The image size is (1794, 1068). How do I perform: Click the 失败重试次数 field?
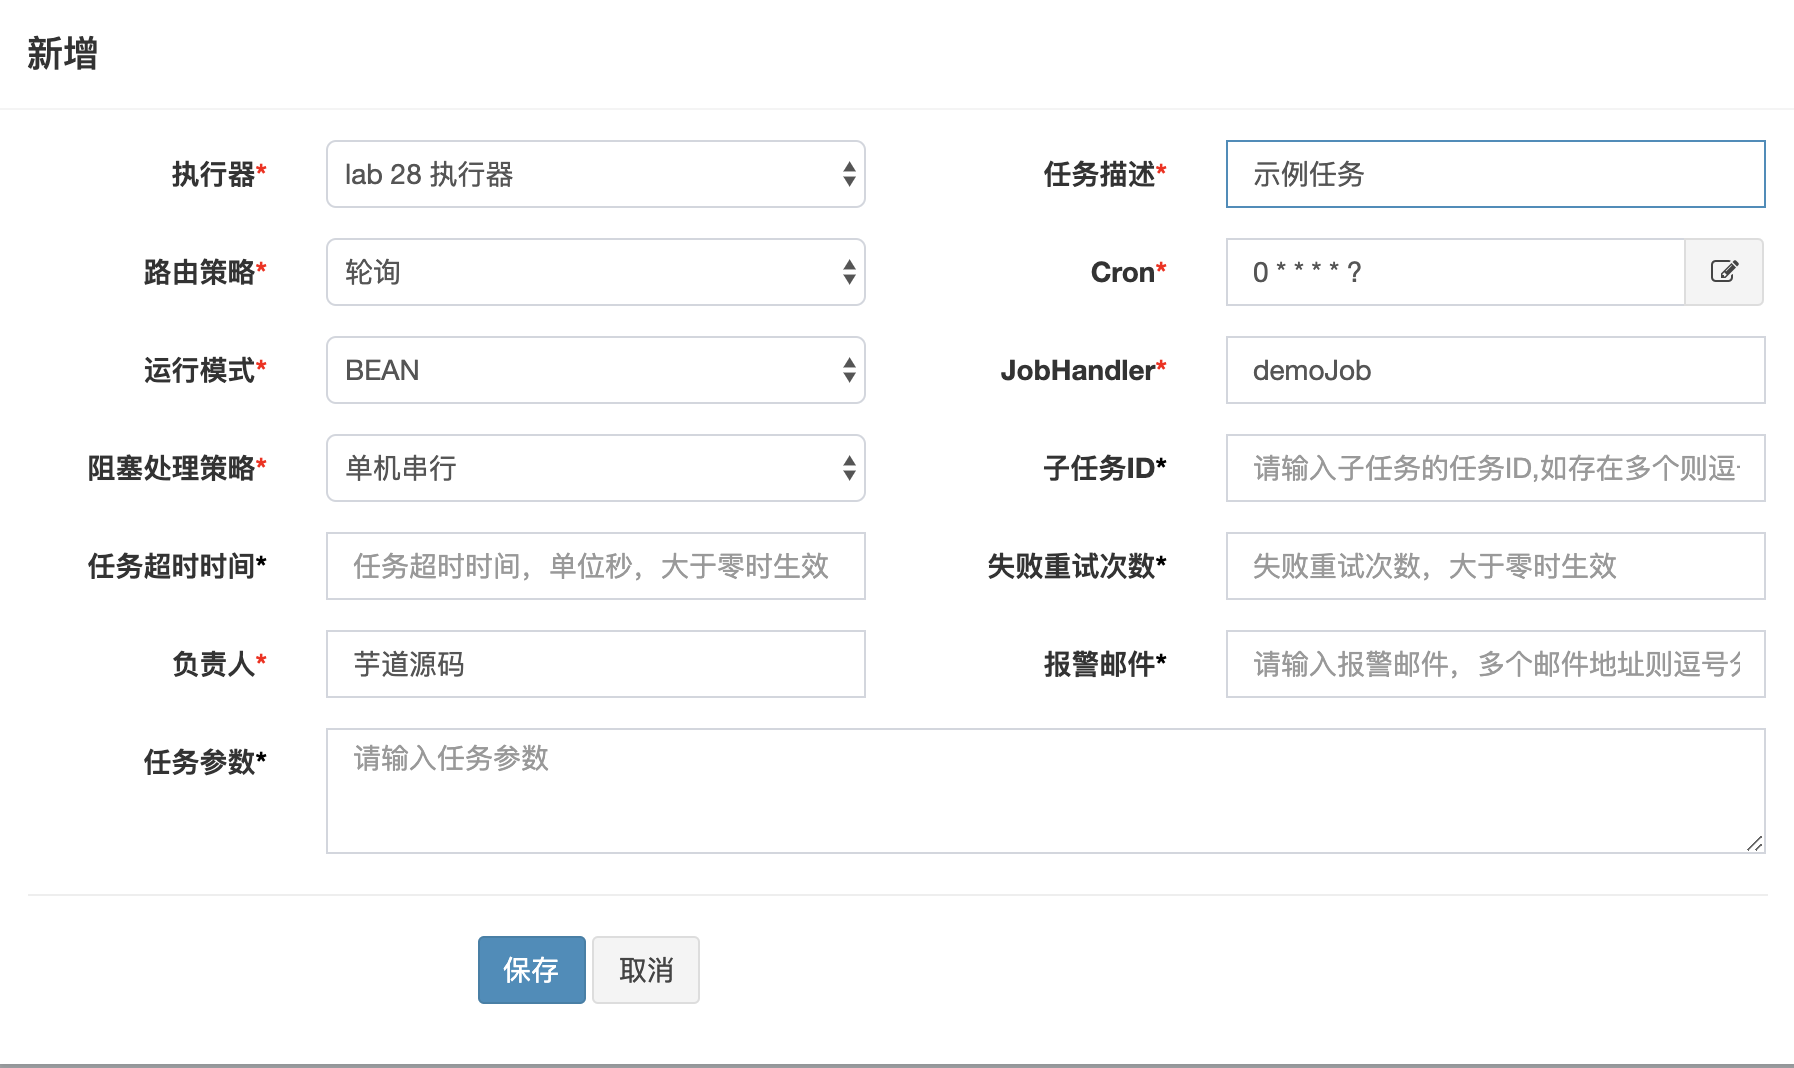[x=1494, y=566]
